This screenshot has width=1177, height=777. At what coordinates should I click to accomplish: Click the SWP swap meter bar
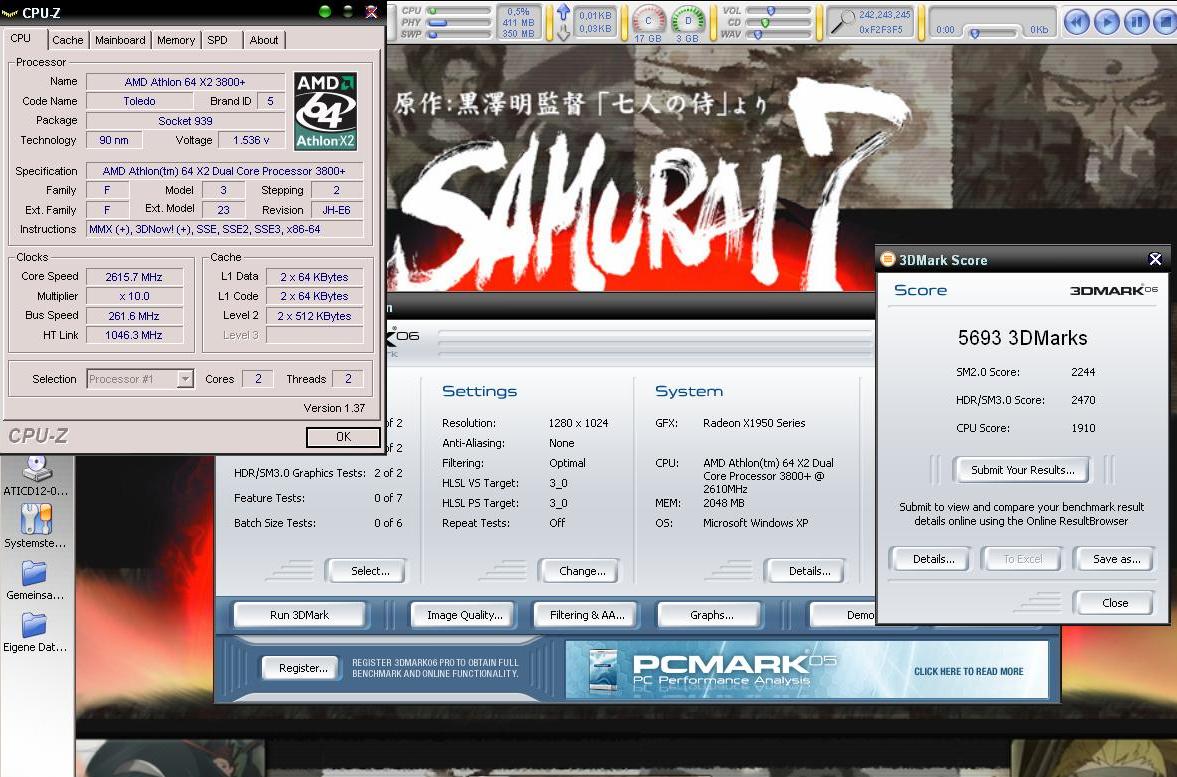[x=459, y=35]
